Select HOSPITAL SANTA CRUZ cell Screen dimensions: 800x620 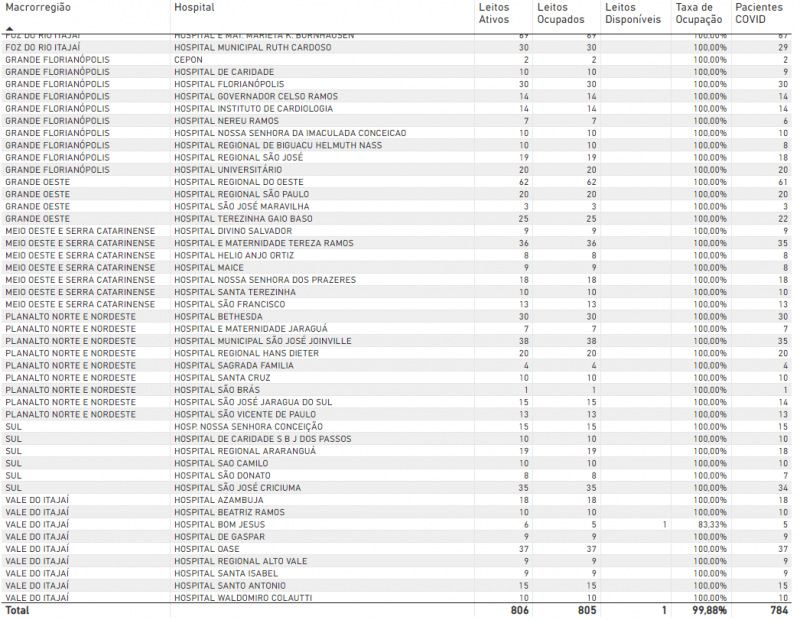pyautogui.click(x=222, y=378)
